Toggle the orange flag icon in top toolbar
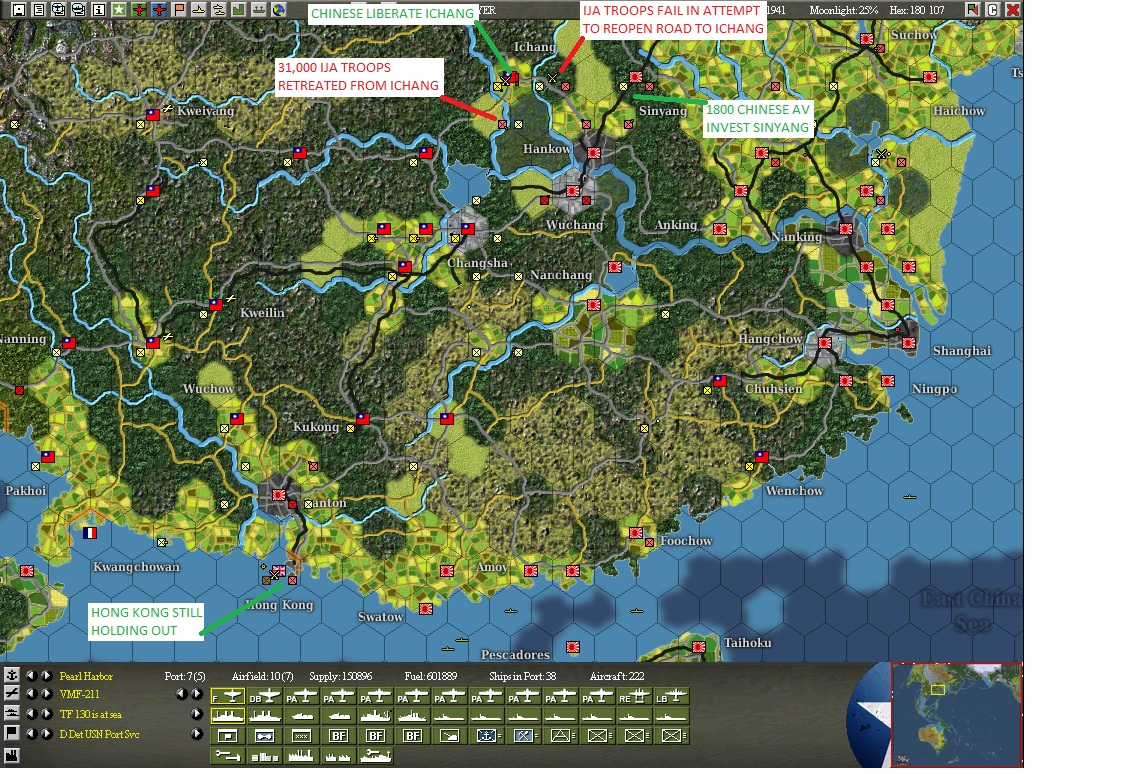 click(x=178, y=9)
